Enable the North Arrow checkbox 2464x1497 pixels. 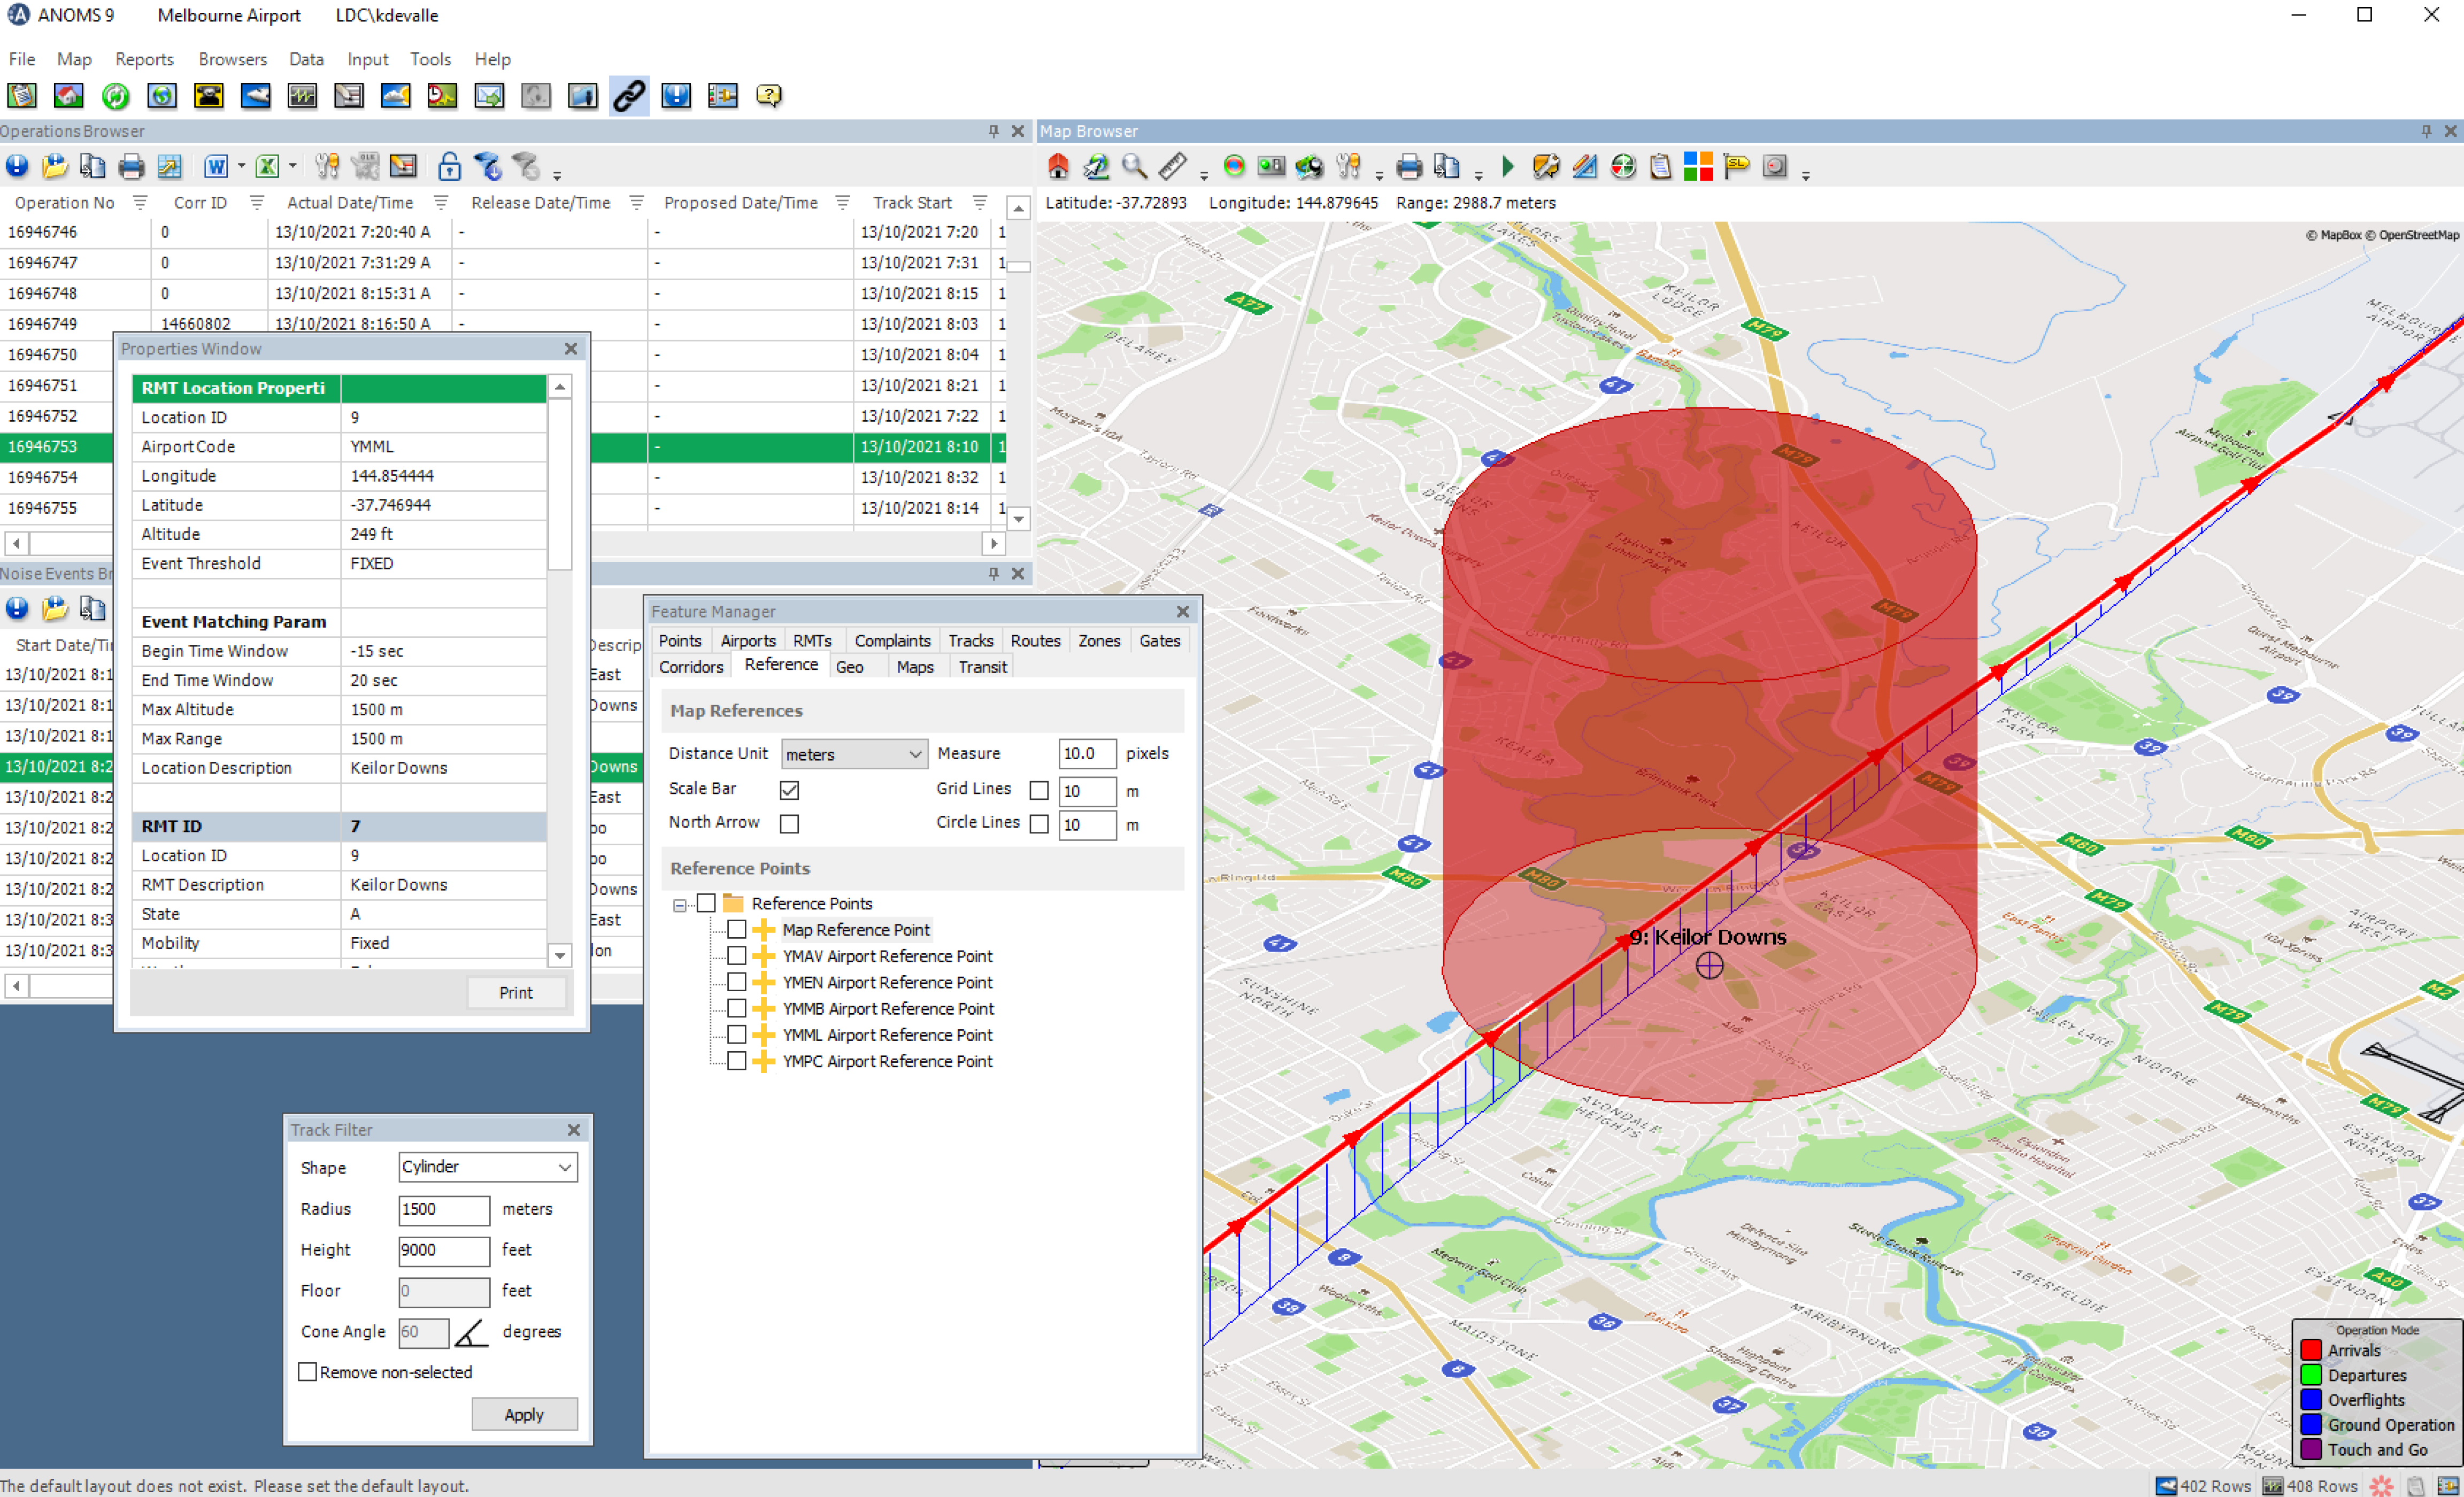click(789, 824)
